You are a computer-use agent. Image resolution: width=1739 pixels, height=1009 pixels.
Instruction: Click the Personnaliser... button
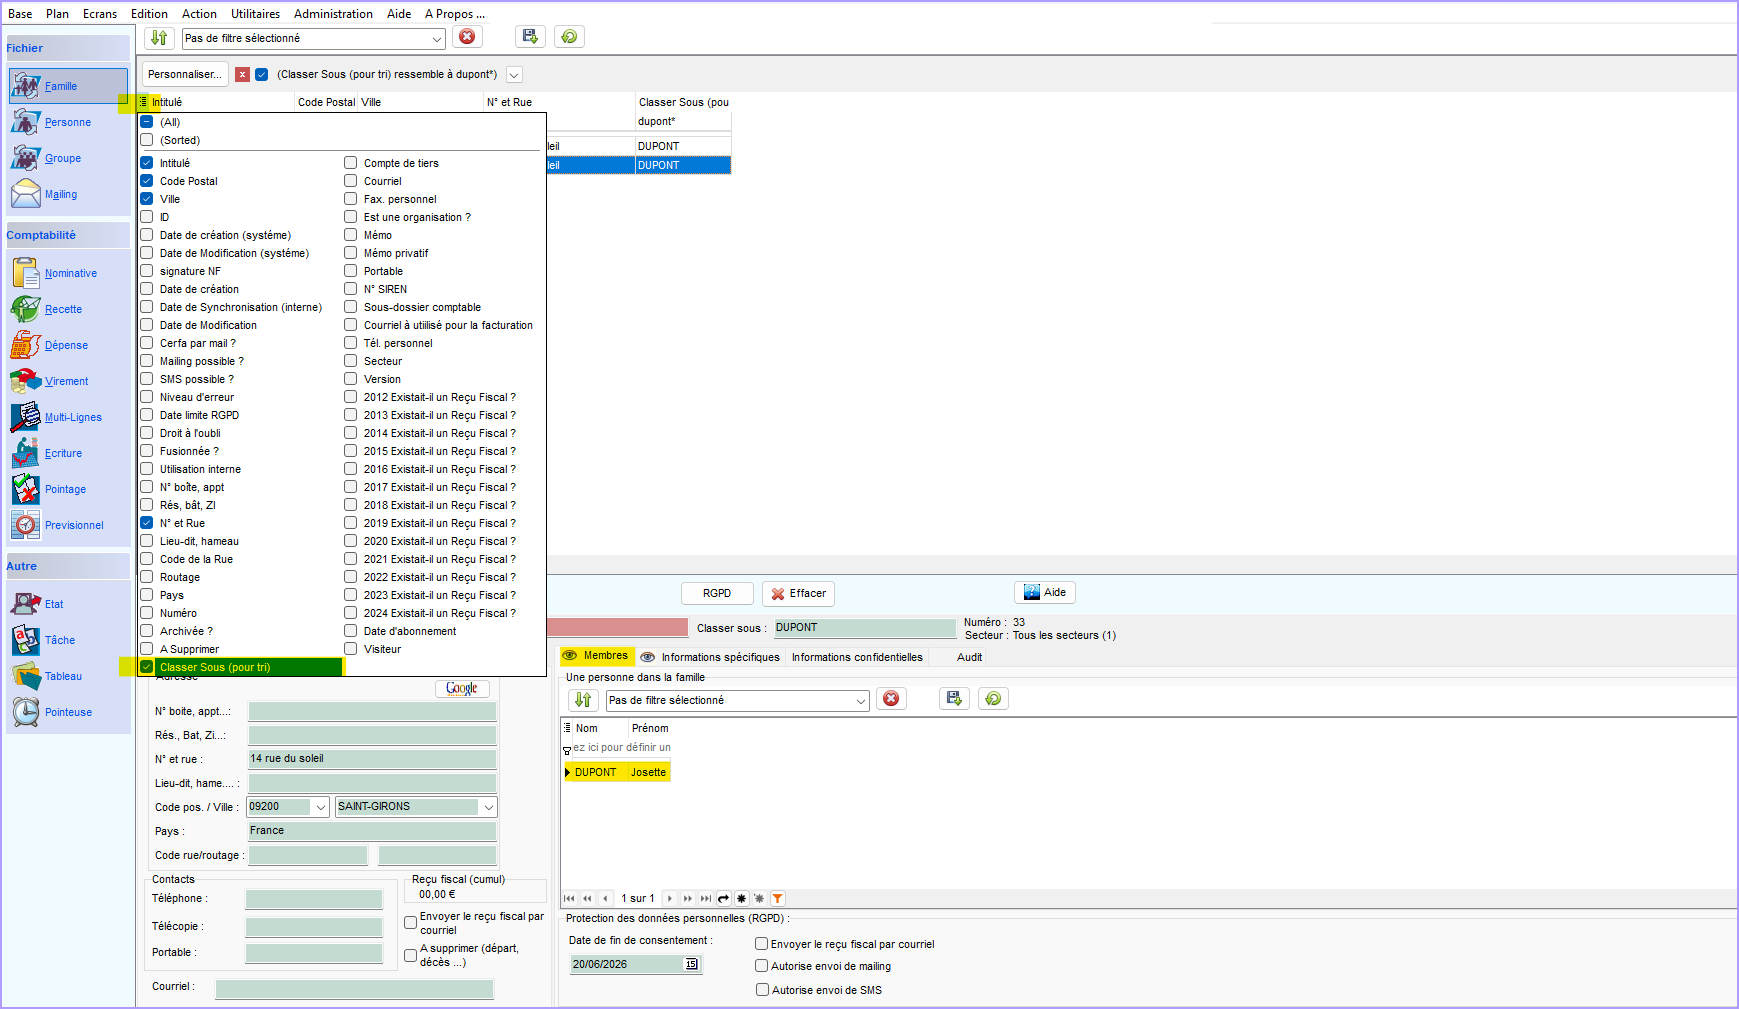pyautogui.click(x=185, y=74)
